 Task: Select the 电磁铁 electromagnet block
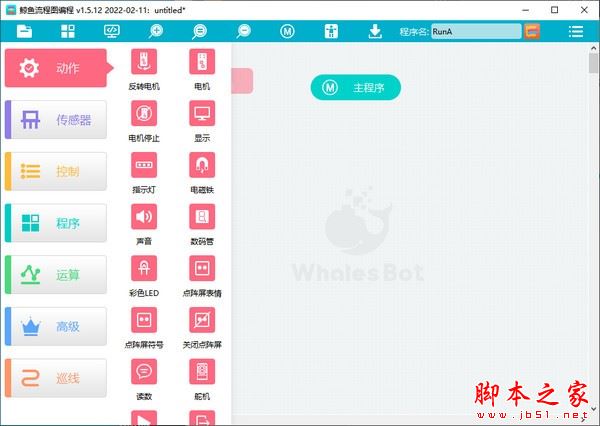(202, 165)
